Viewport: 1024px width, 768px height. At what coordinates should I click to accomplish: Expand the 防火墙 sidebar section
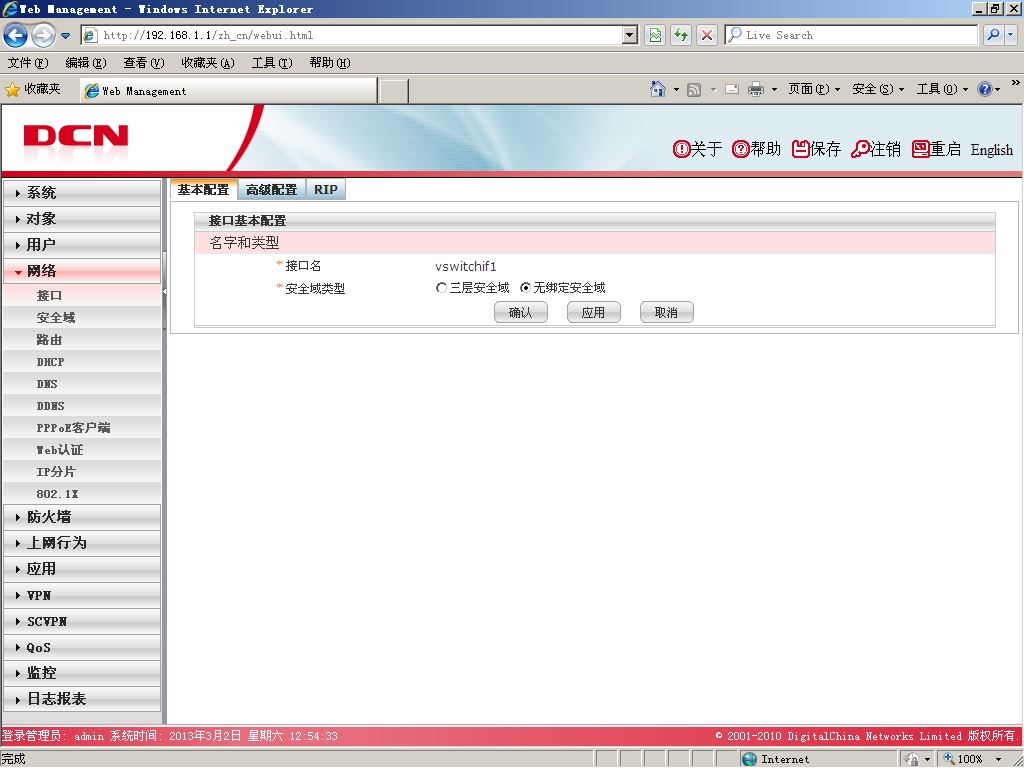82,517
